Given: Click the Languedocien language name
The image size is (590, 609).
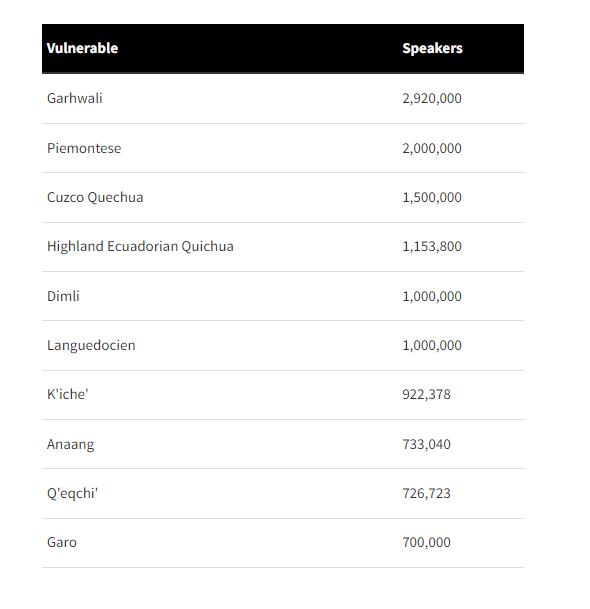Looking at the screenshot, I should [x=91, y=345].
